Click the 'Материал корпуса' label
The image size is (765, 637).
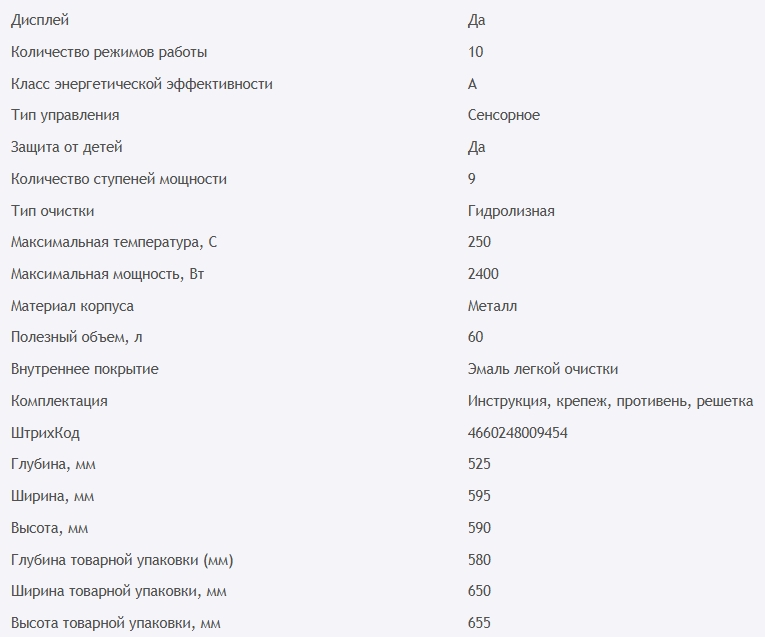(72, 306)
